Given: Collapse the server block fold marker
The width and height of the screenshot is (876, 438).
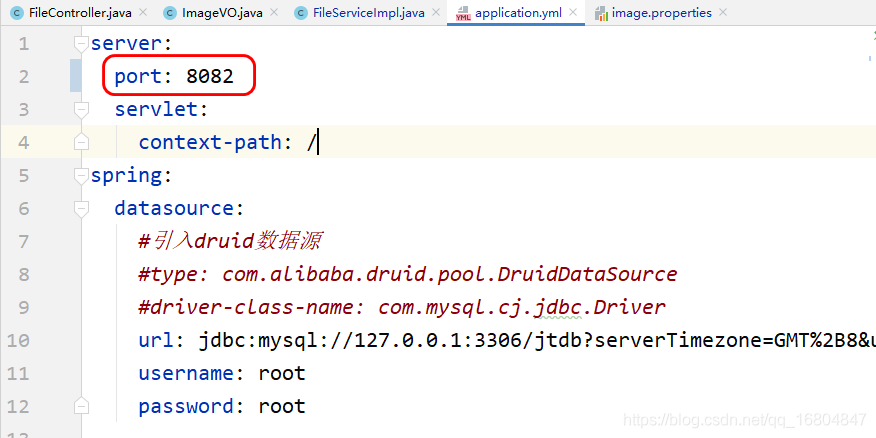Looking at the screenshot, I should (82, 44).
